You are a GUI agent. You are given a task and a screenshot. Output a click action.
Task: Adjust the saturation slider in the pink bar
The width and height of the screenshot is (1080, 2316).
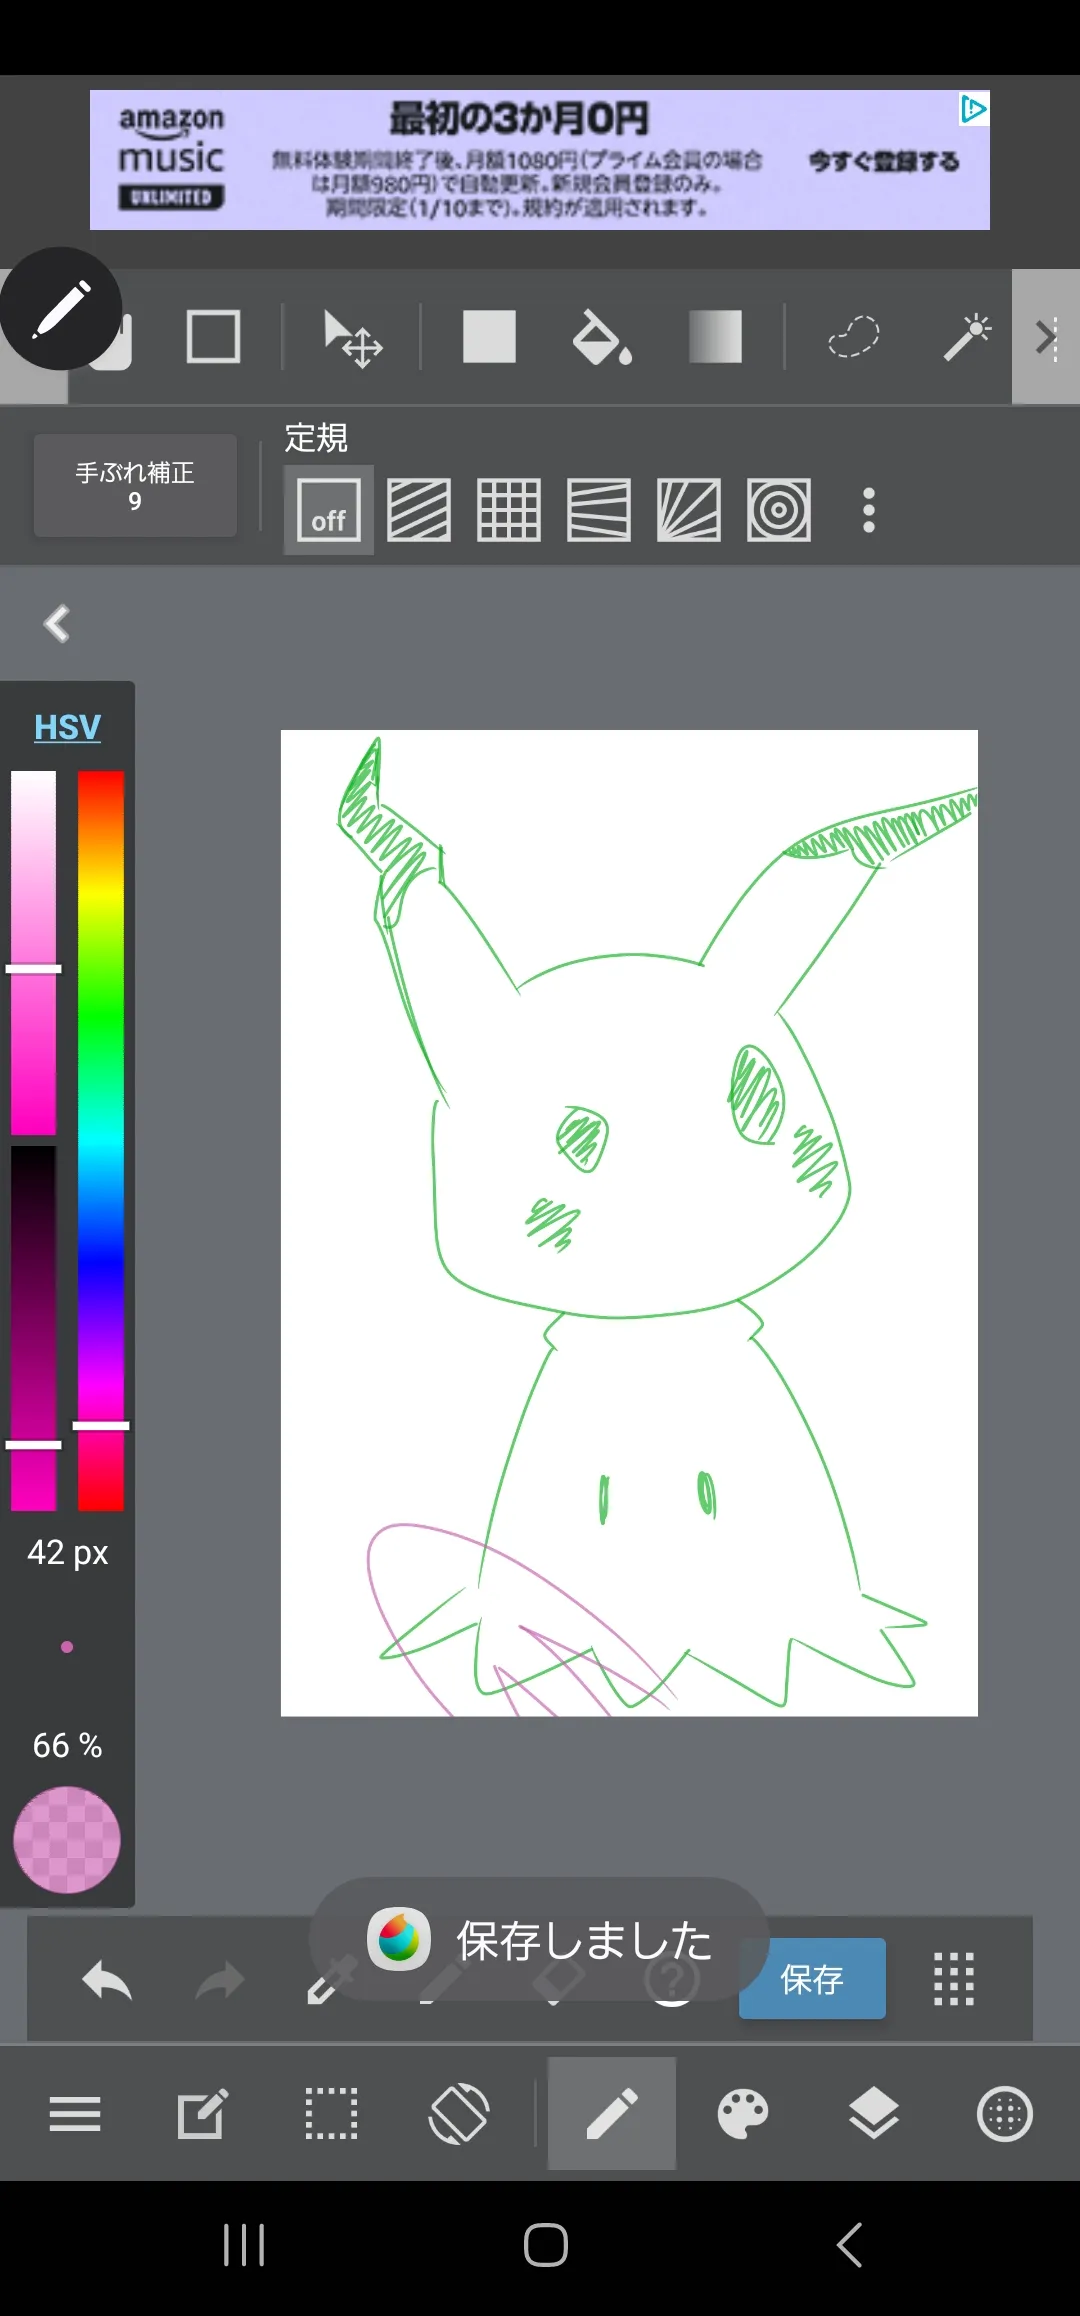[x=33, y=952]
